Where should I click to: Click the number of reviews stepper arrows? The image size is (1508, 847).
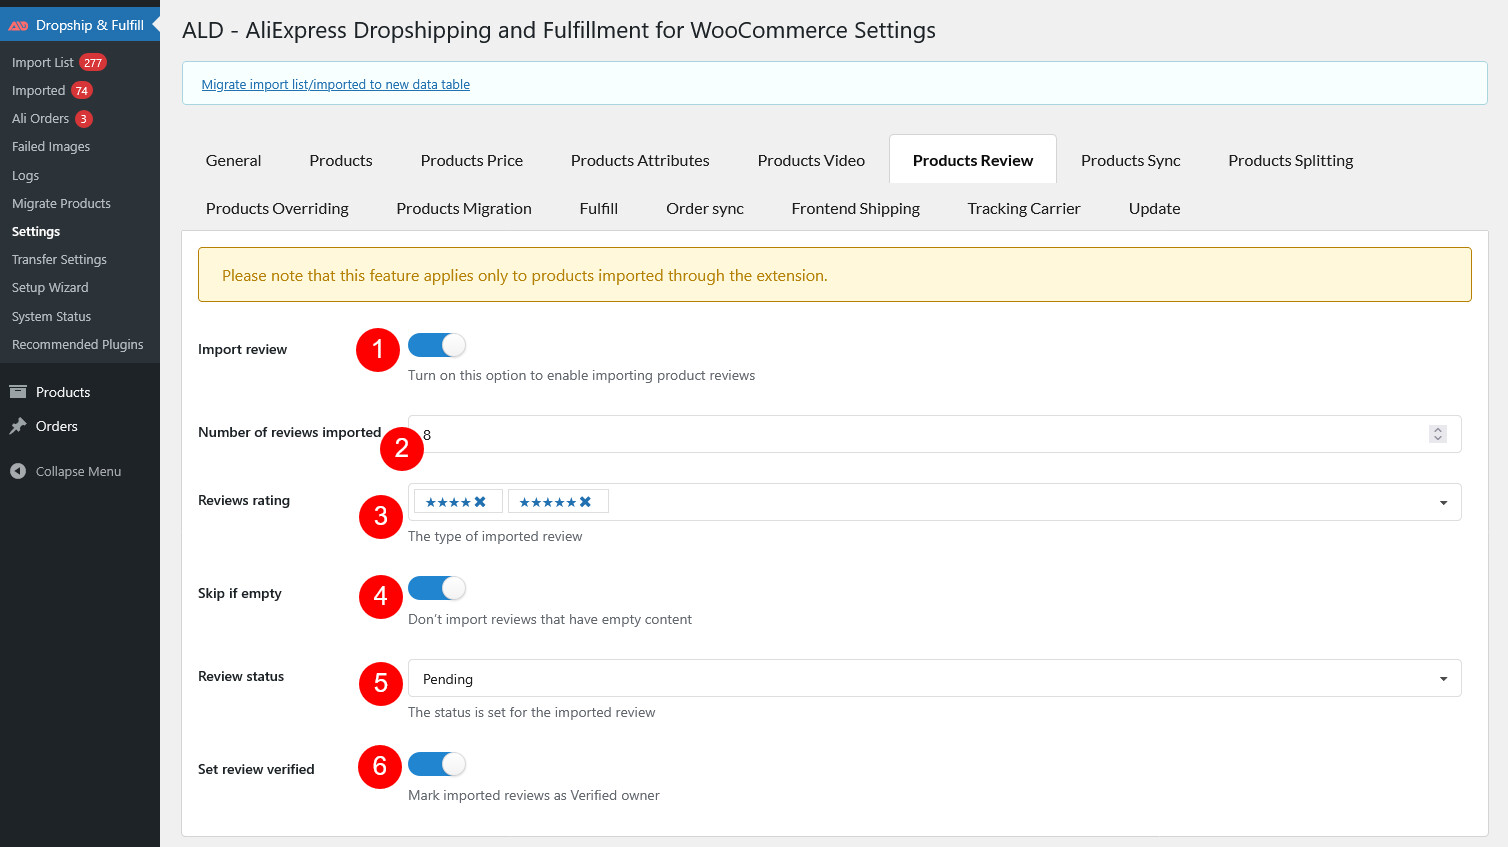click(x=1438, y=434)
